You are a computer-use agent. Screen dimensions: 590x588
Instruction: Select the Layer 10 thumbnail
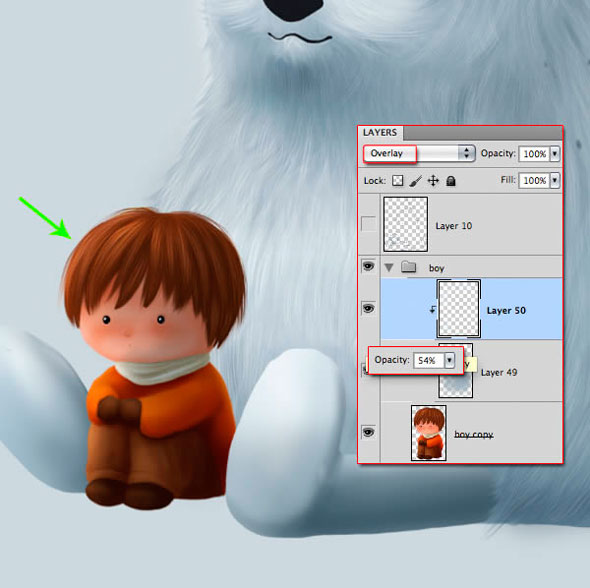406,224
